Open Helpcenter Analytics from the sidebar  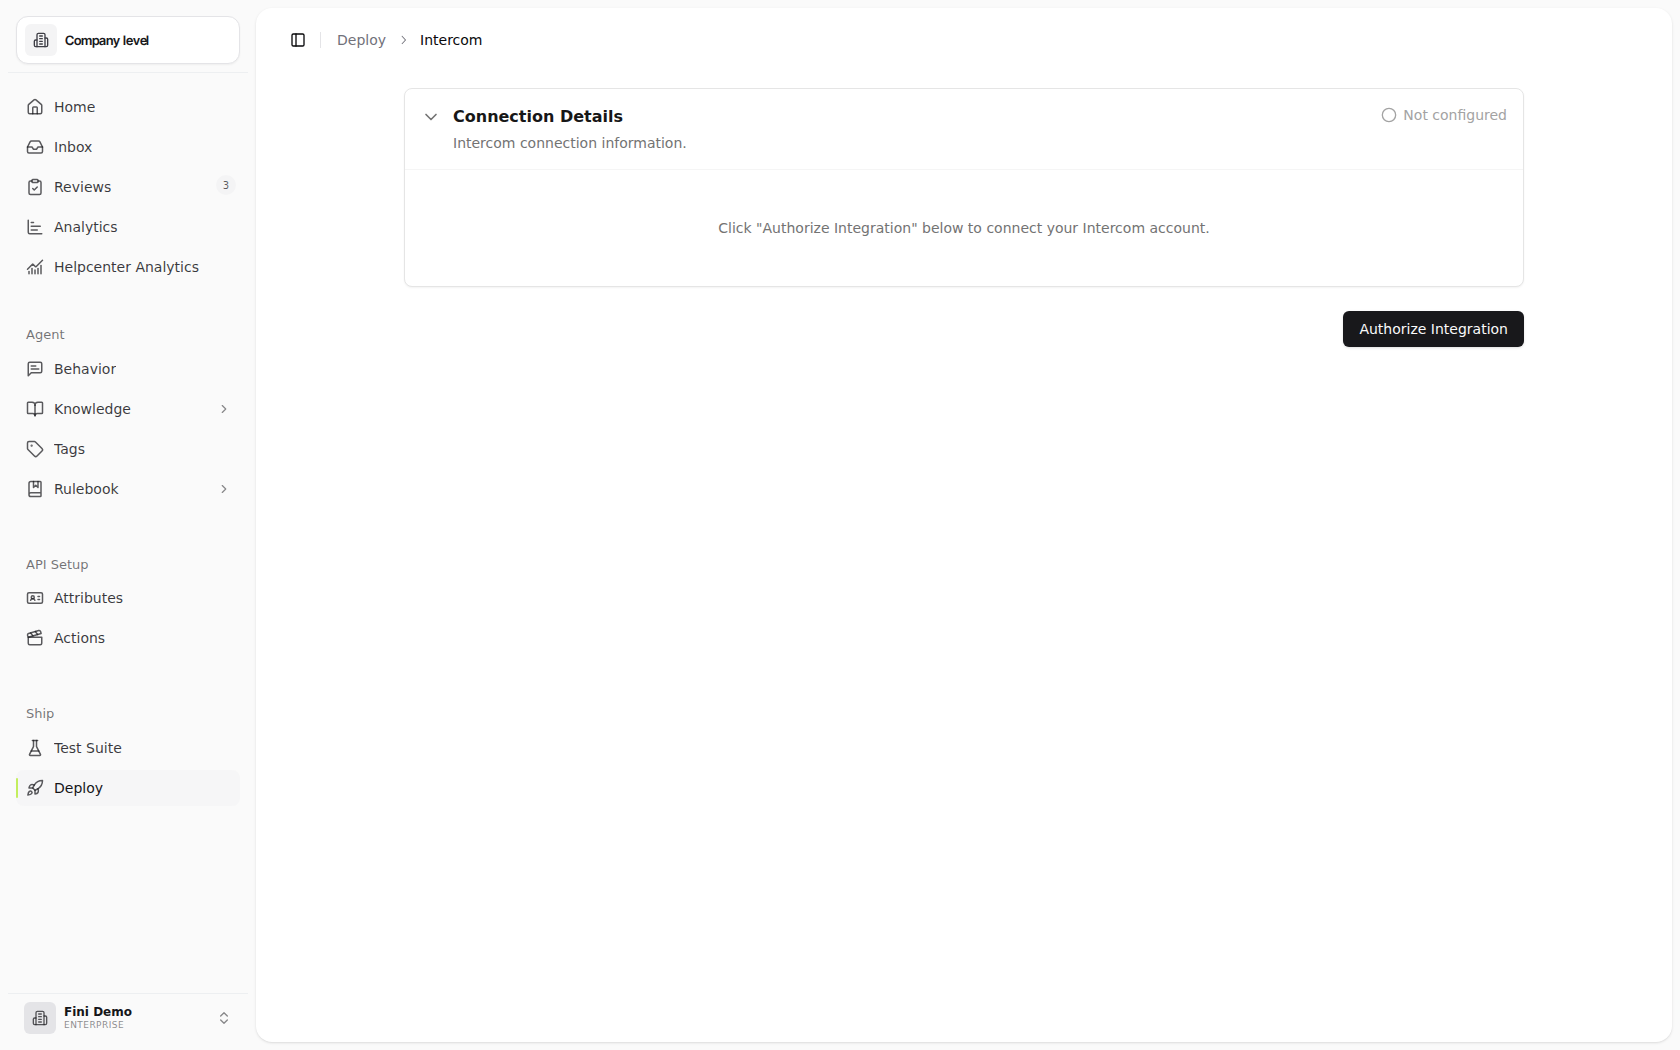tap(128, 267)
